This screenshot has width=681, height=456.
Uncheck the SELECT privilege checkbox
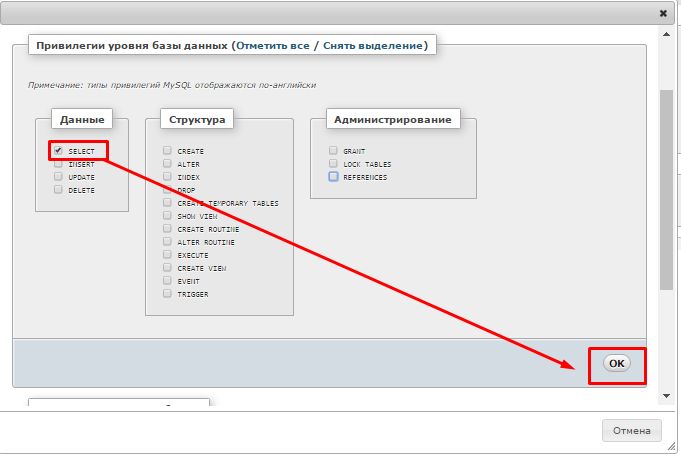58,151
